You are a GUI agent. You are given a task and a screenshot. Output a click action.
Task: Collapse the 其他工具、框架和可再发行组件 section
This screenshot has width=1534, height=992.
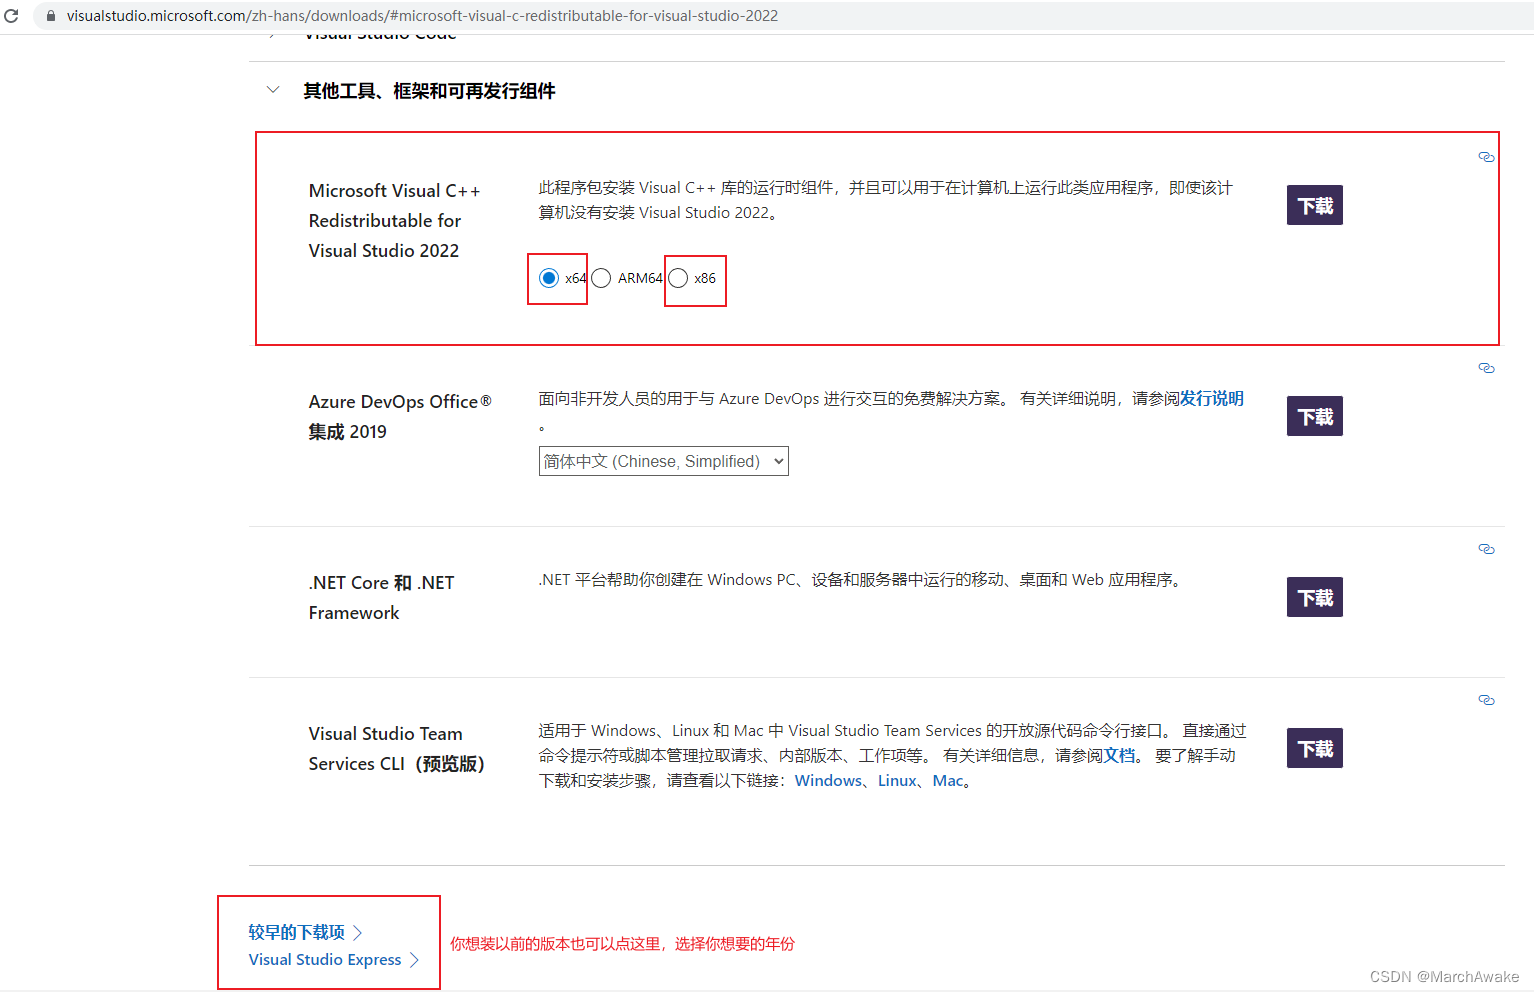[x=272, y=90]
